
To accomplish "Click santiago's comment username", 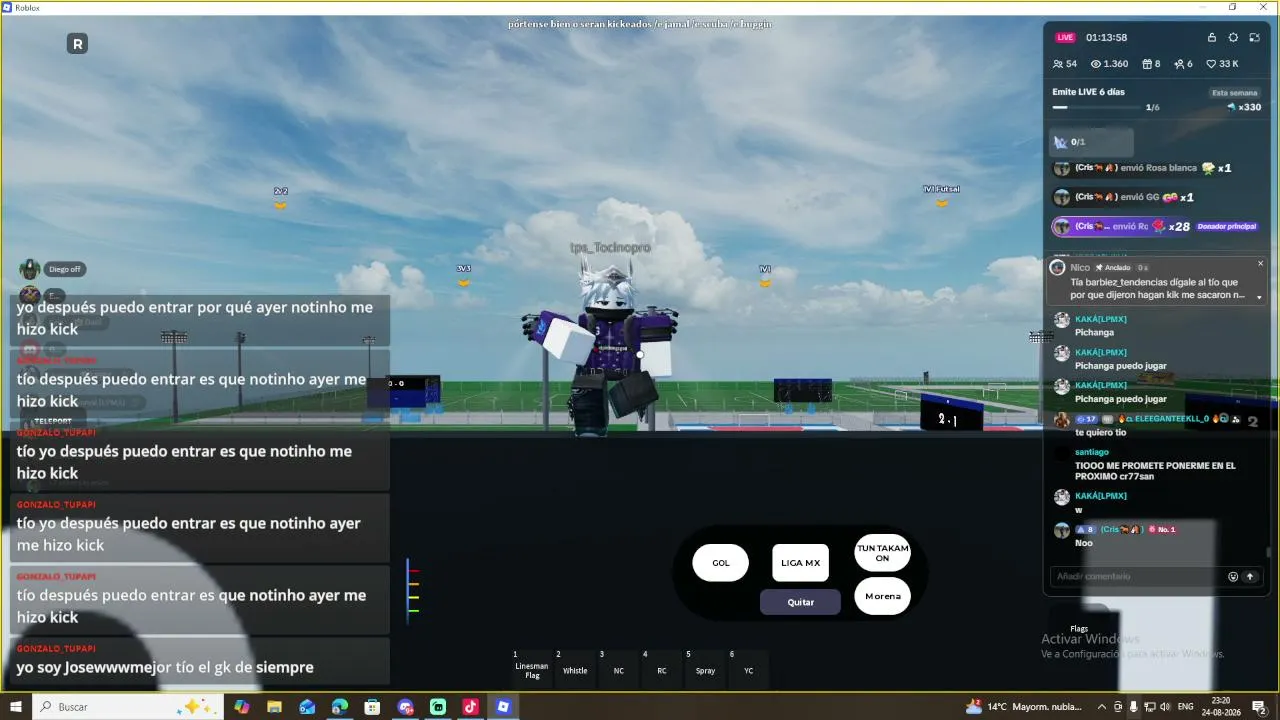I will click(x=1091, y=452).
